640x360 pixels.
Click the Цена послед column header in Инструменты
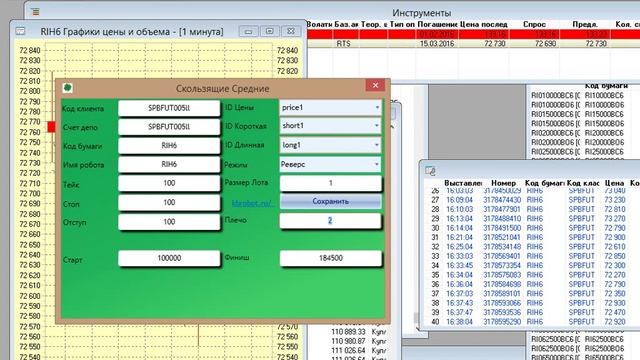click(x=483, y=24)
